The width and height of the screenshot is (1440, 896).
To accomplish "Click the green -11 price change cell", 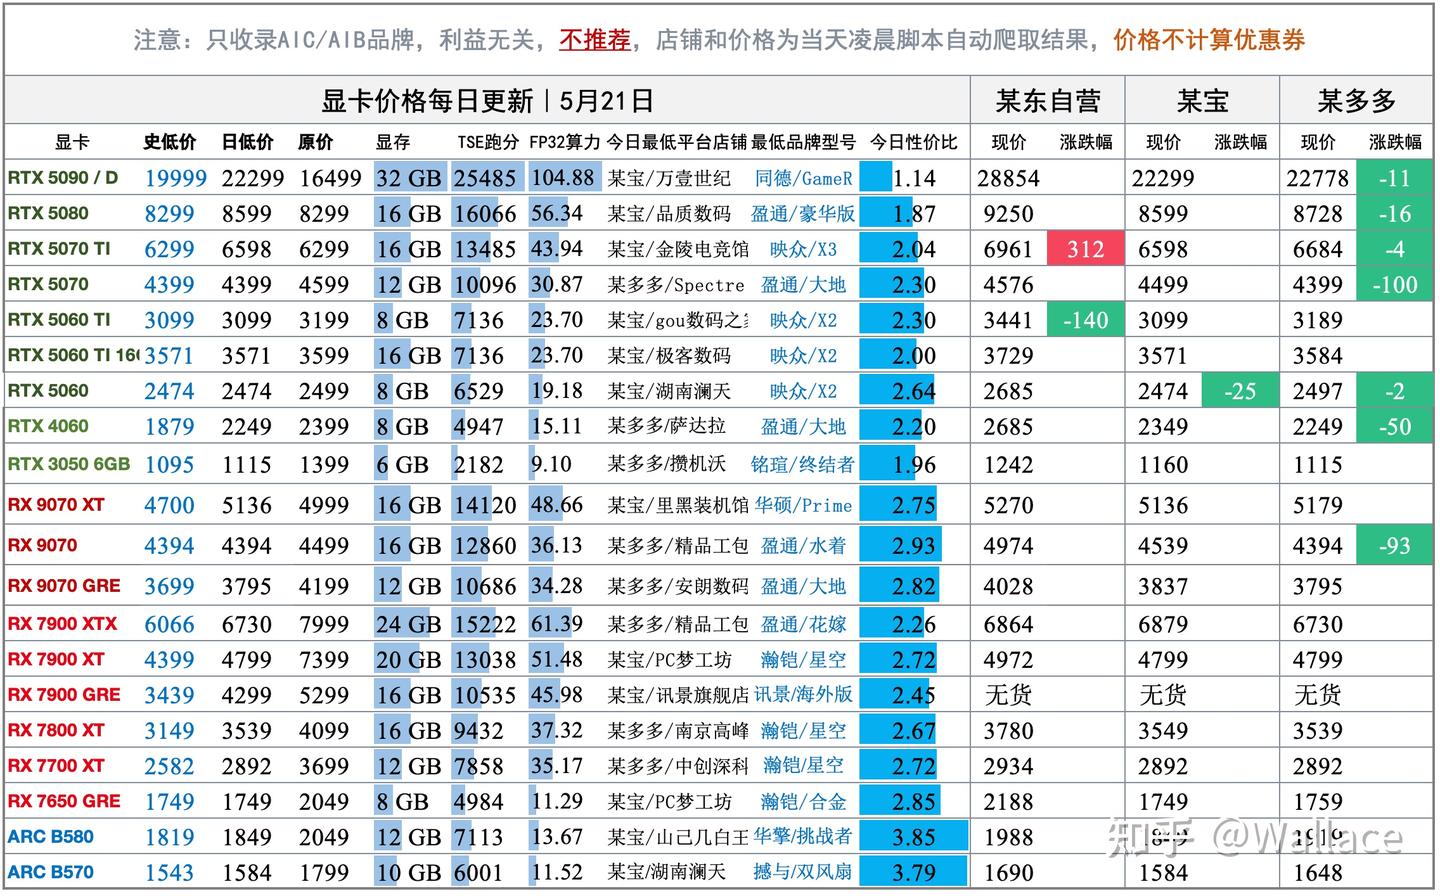I will [1395, 178].
